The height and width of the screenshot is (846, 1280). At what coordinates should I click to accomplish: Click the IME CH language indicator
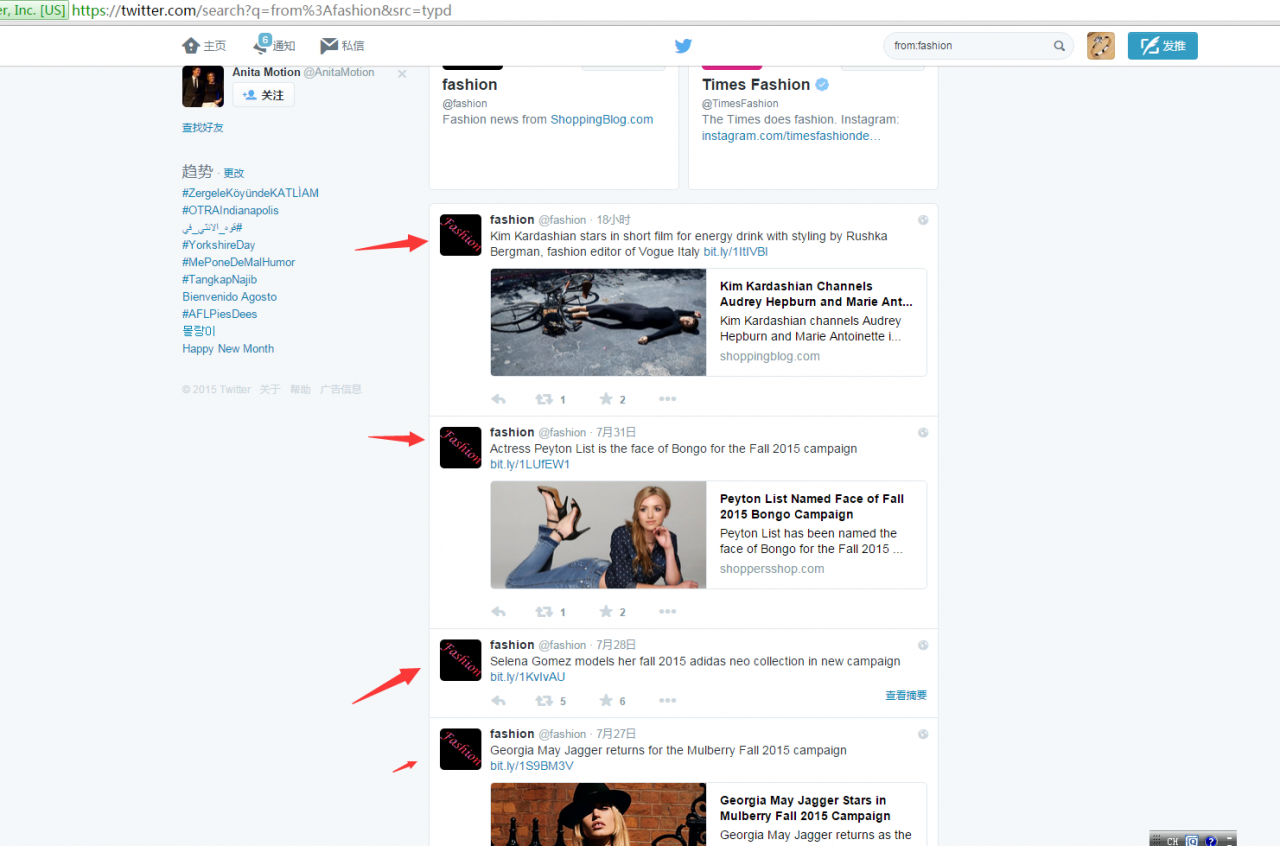pos(1173,841)
